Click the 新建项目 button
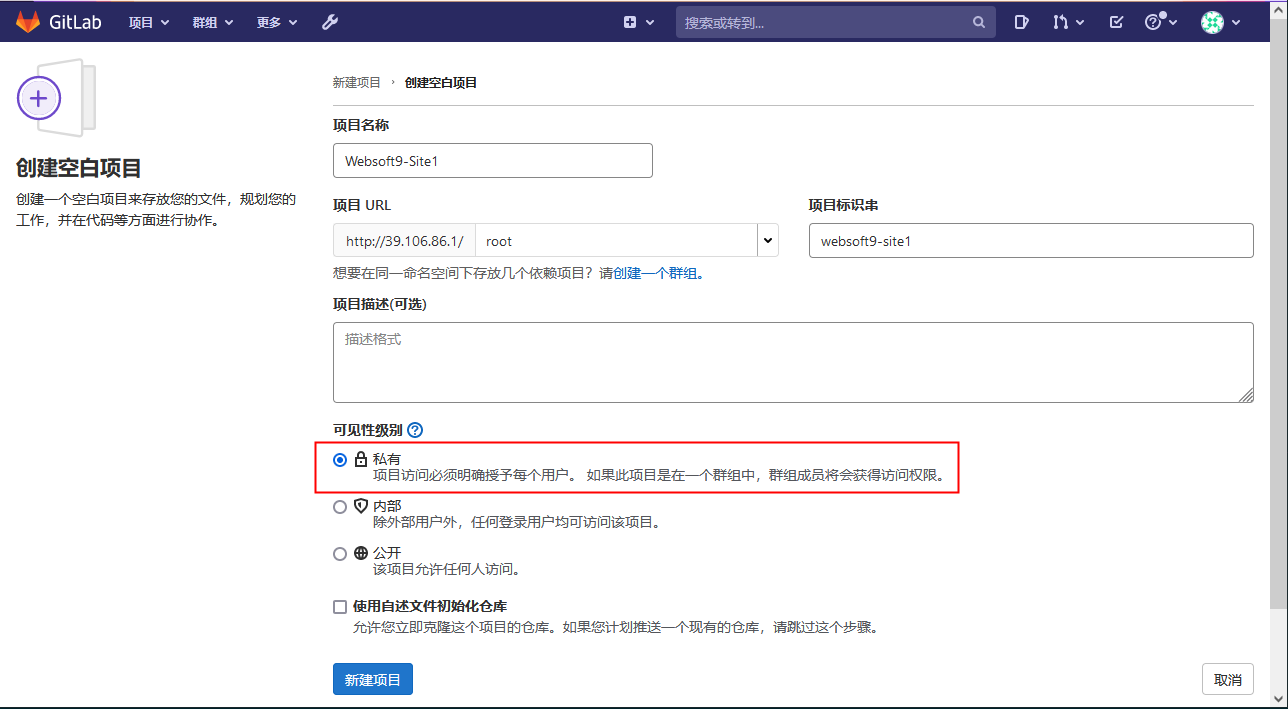This screenshot has height=709, width=1288. click(372, 680)
